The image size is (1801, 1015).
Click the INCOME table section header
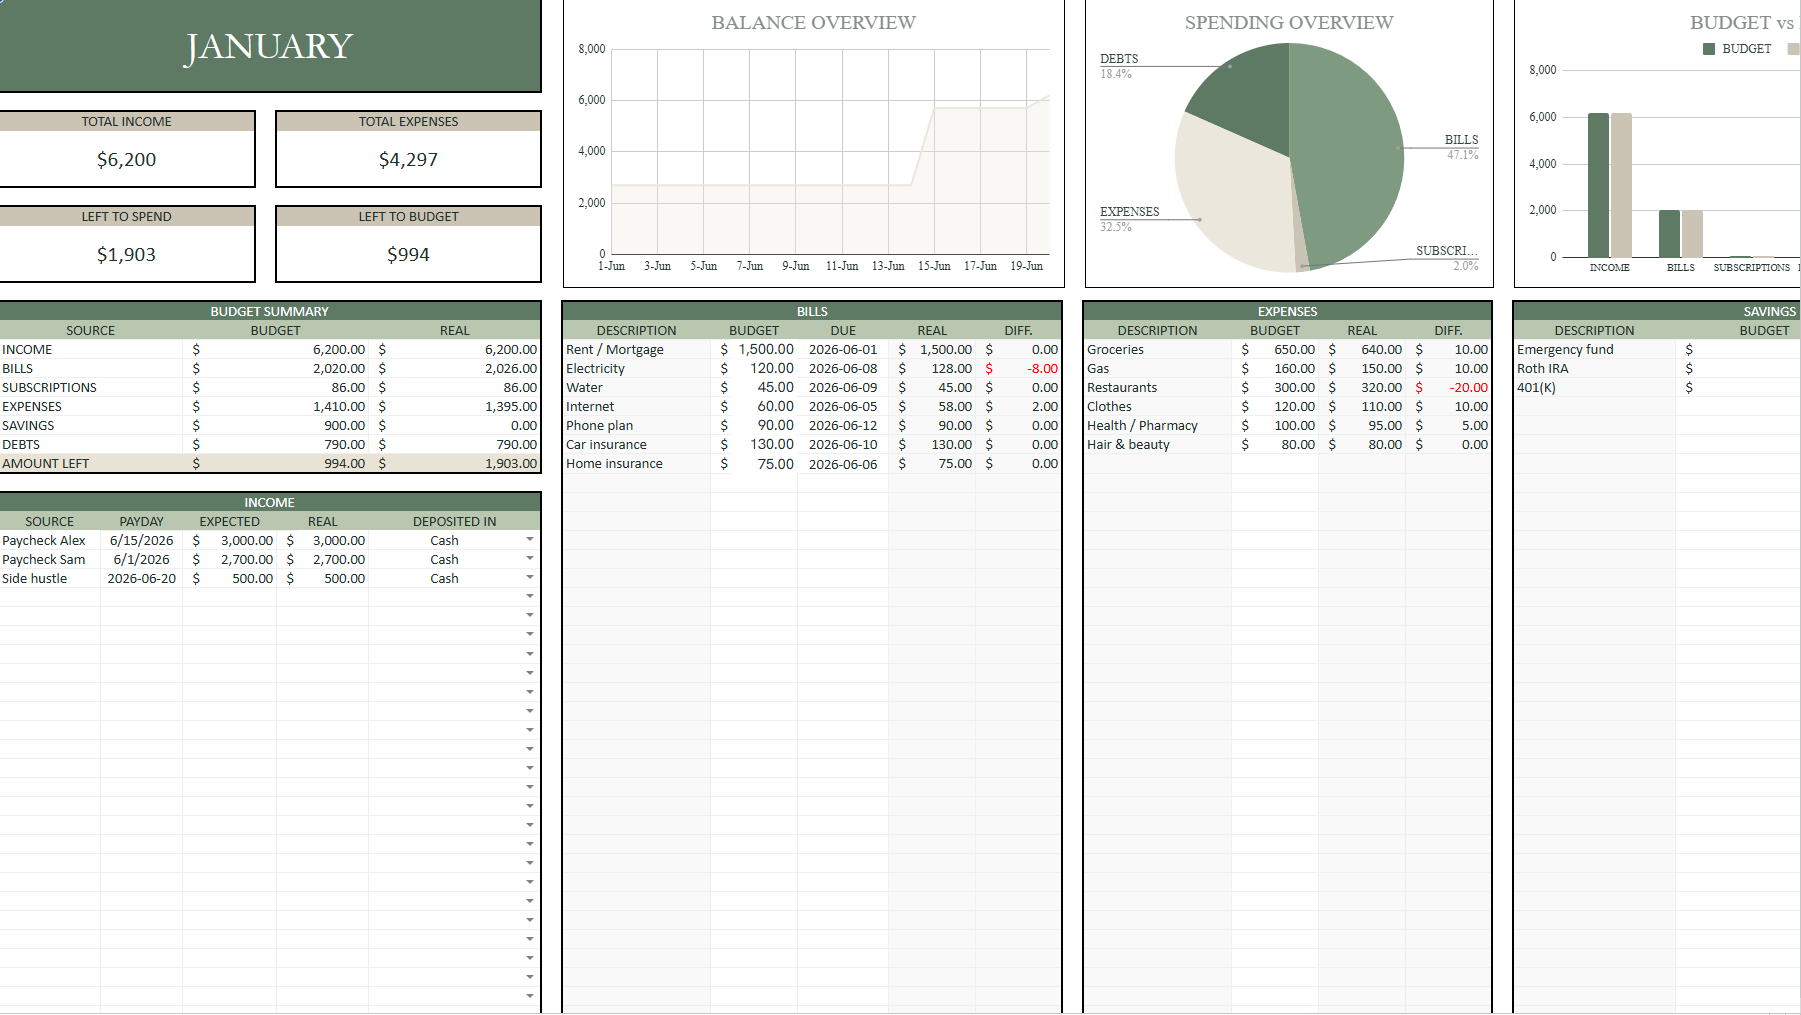(269, 502)
